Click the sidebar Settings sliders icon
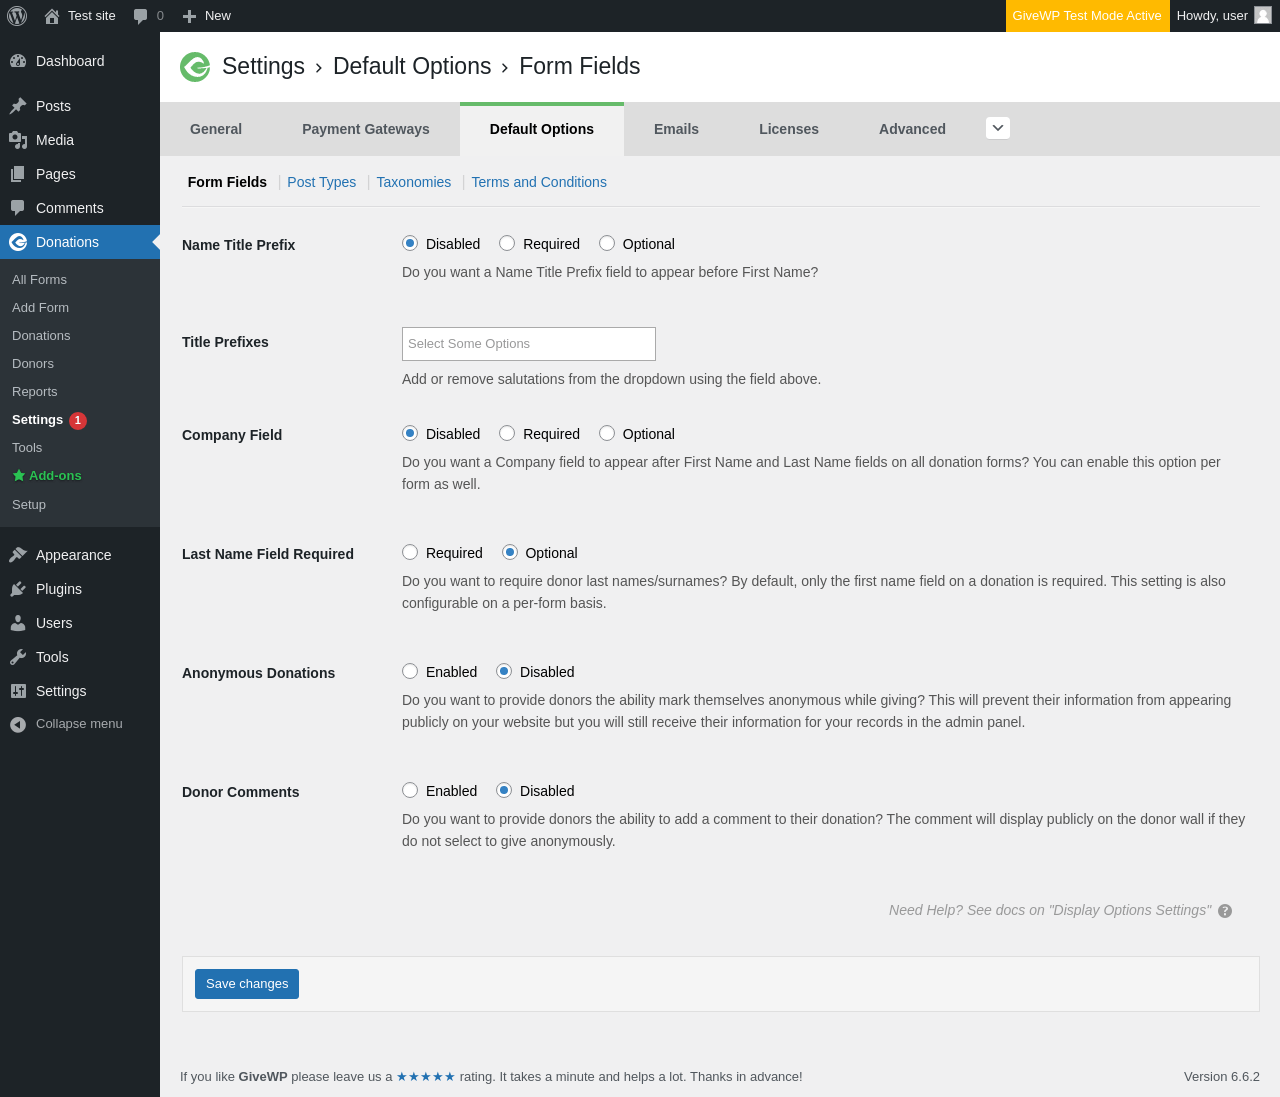The width and height of the screenshot is (1280, 1097). coord(18,691)
